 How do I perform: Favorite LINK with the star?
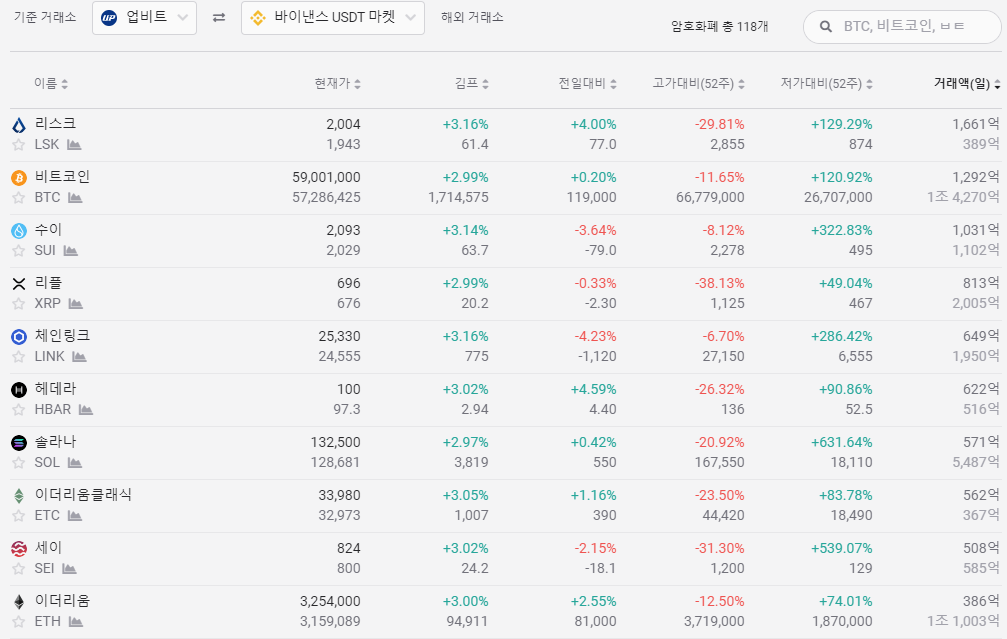[x=19, y=356]
